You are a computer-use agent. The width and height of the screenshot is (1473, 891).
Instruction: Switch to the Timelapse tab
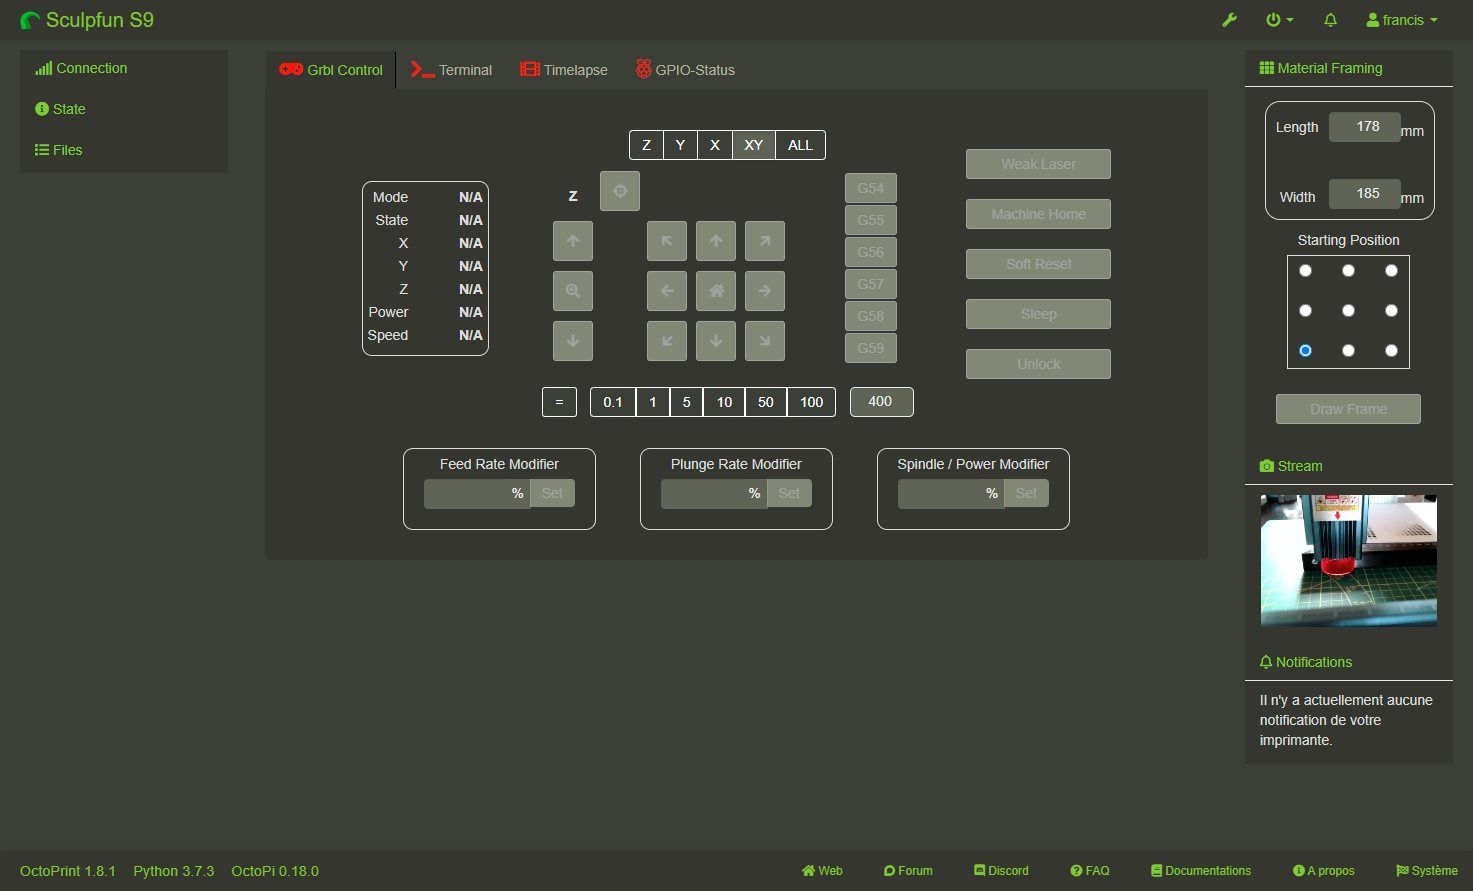pos(564,70)
